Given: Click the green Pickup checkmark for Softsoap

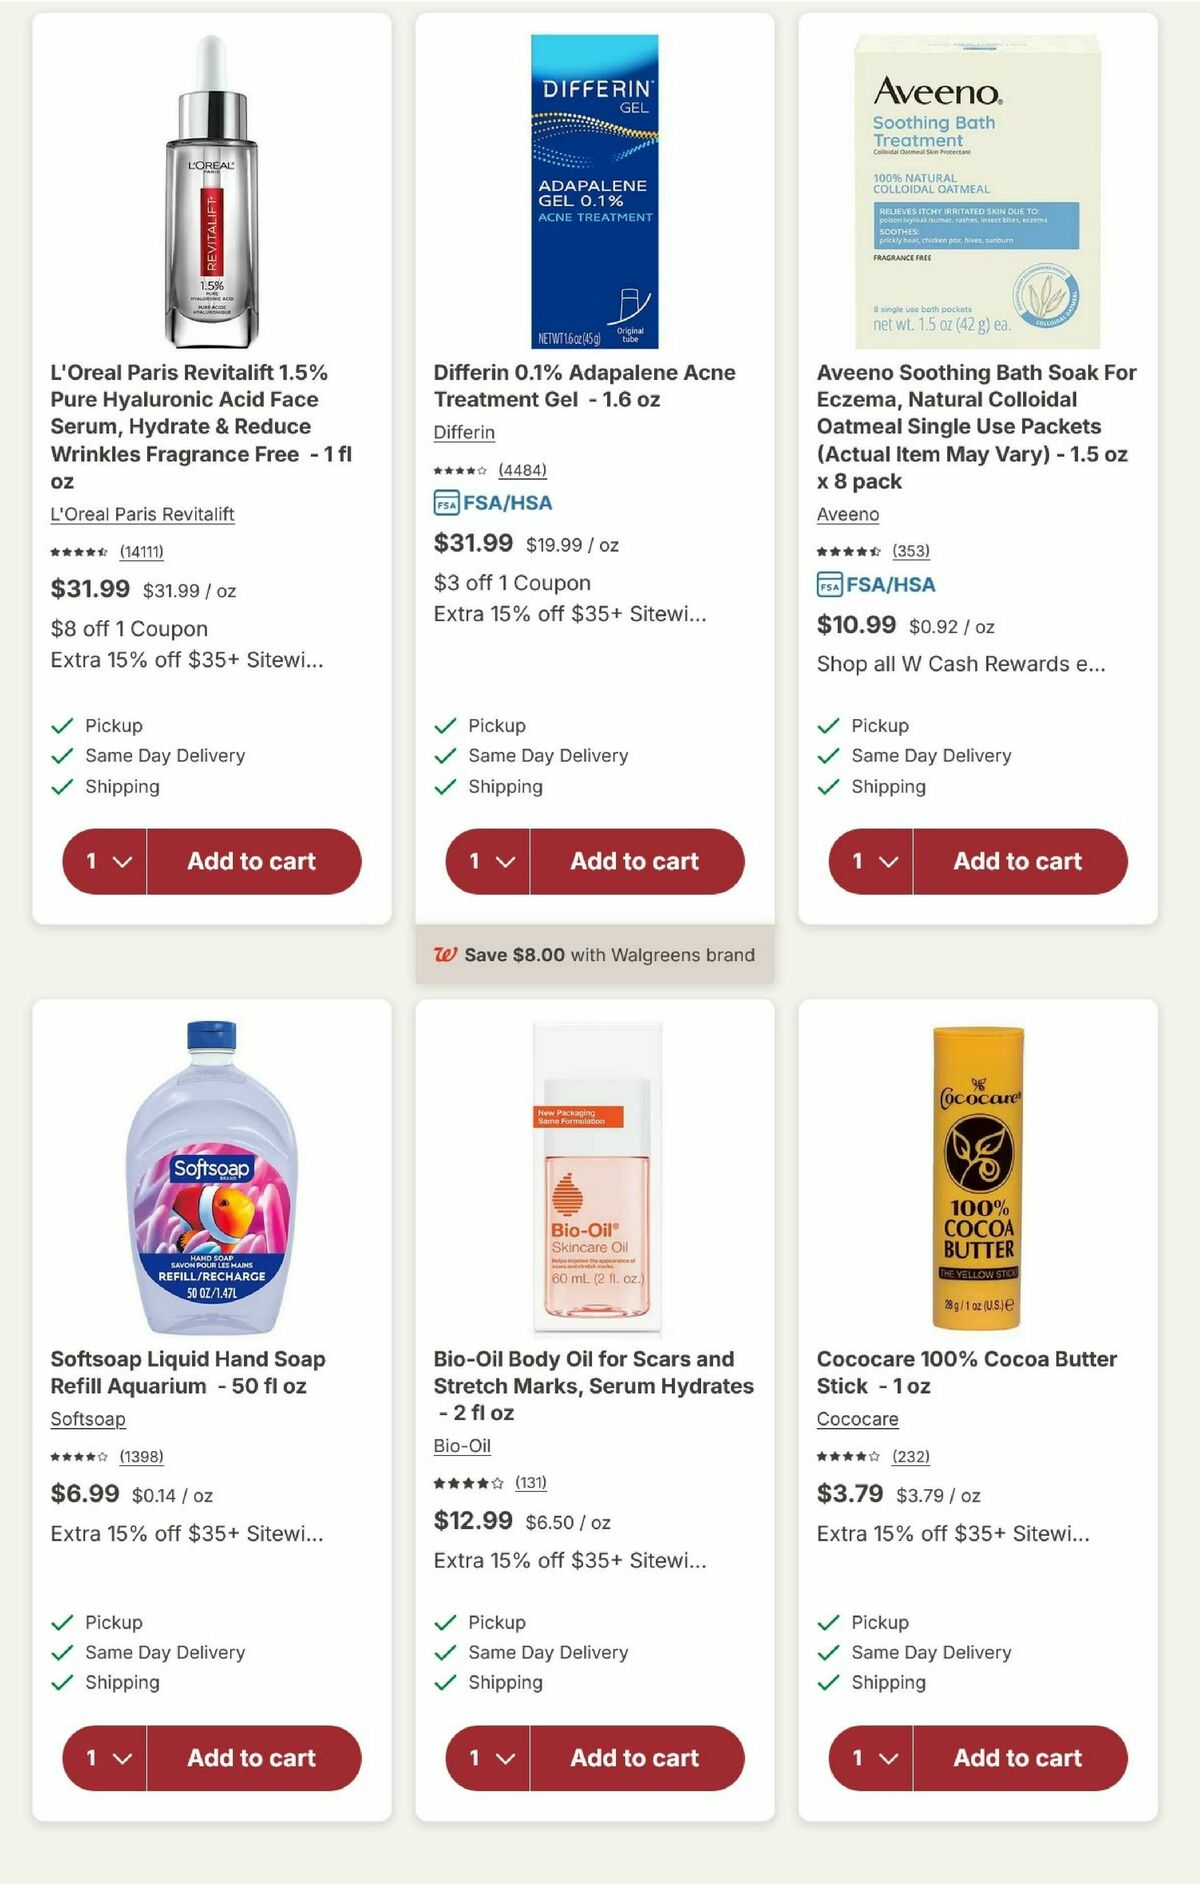Looking at the screenshot, I should click(x=63, y=1622).
